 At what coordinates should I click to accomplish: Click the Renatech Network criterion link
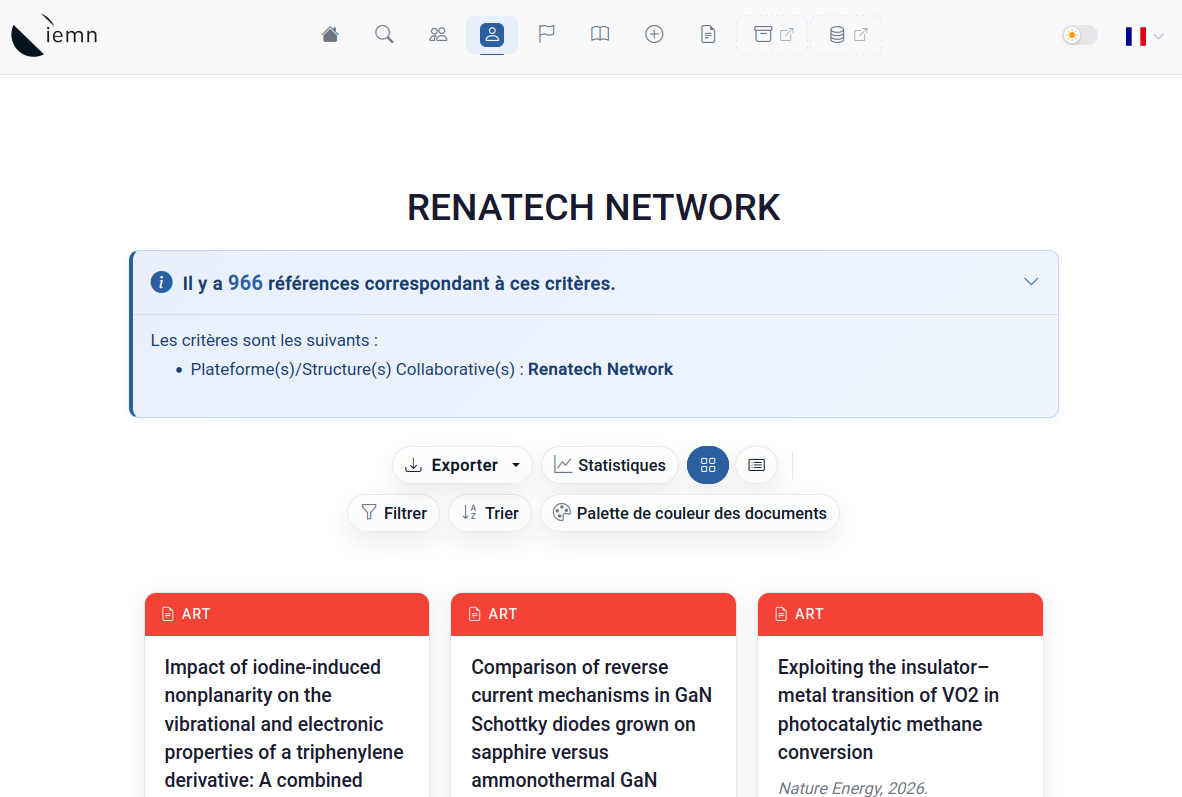pyautogui.click(x=600, y=369)
